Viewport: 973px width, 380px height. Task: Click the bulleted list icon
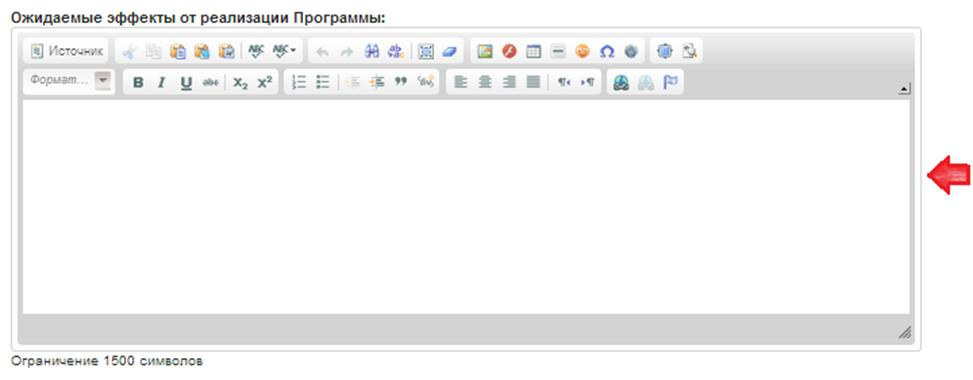(x=323, y=83)
